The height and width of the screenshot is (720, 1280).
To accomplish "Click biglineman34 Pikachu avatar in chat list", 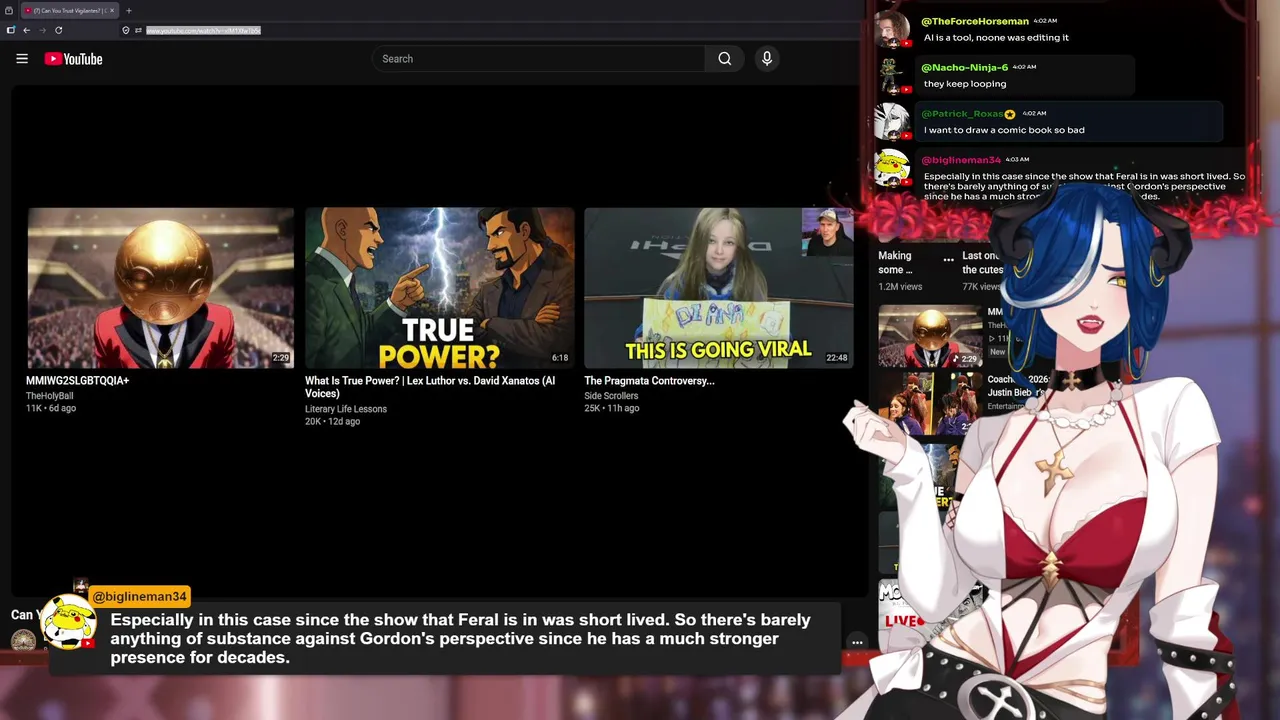I will tap(891, 168).
